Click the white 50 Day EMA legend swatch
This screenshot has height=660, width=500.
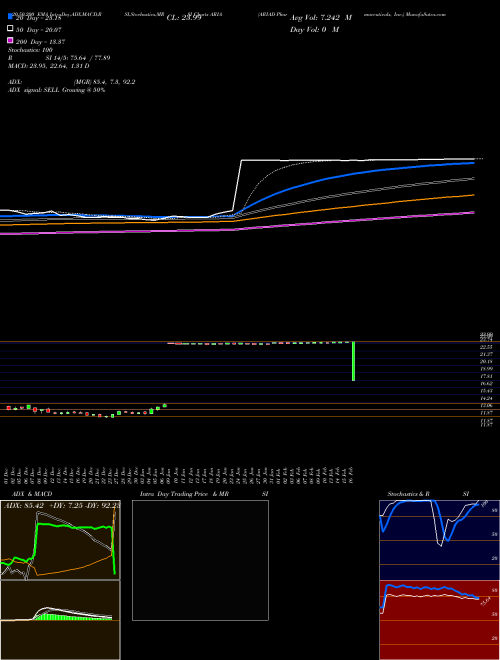[10, 29]
